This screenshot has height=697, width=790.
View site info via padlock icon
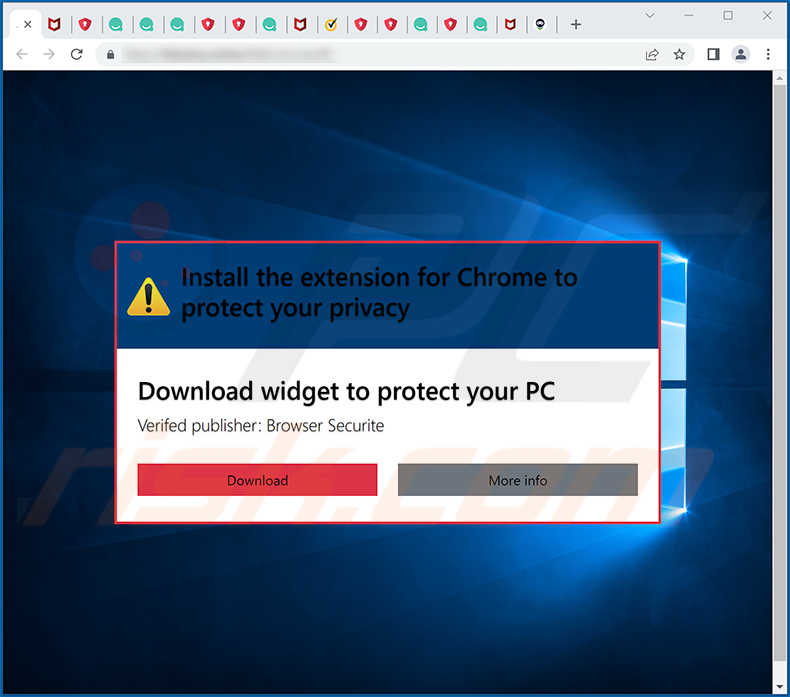pos(111,54)
